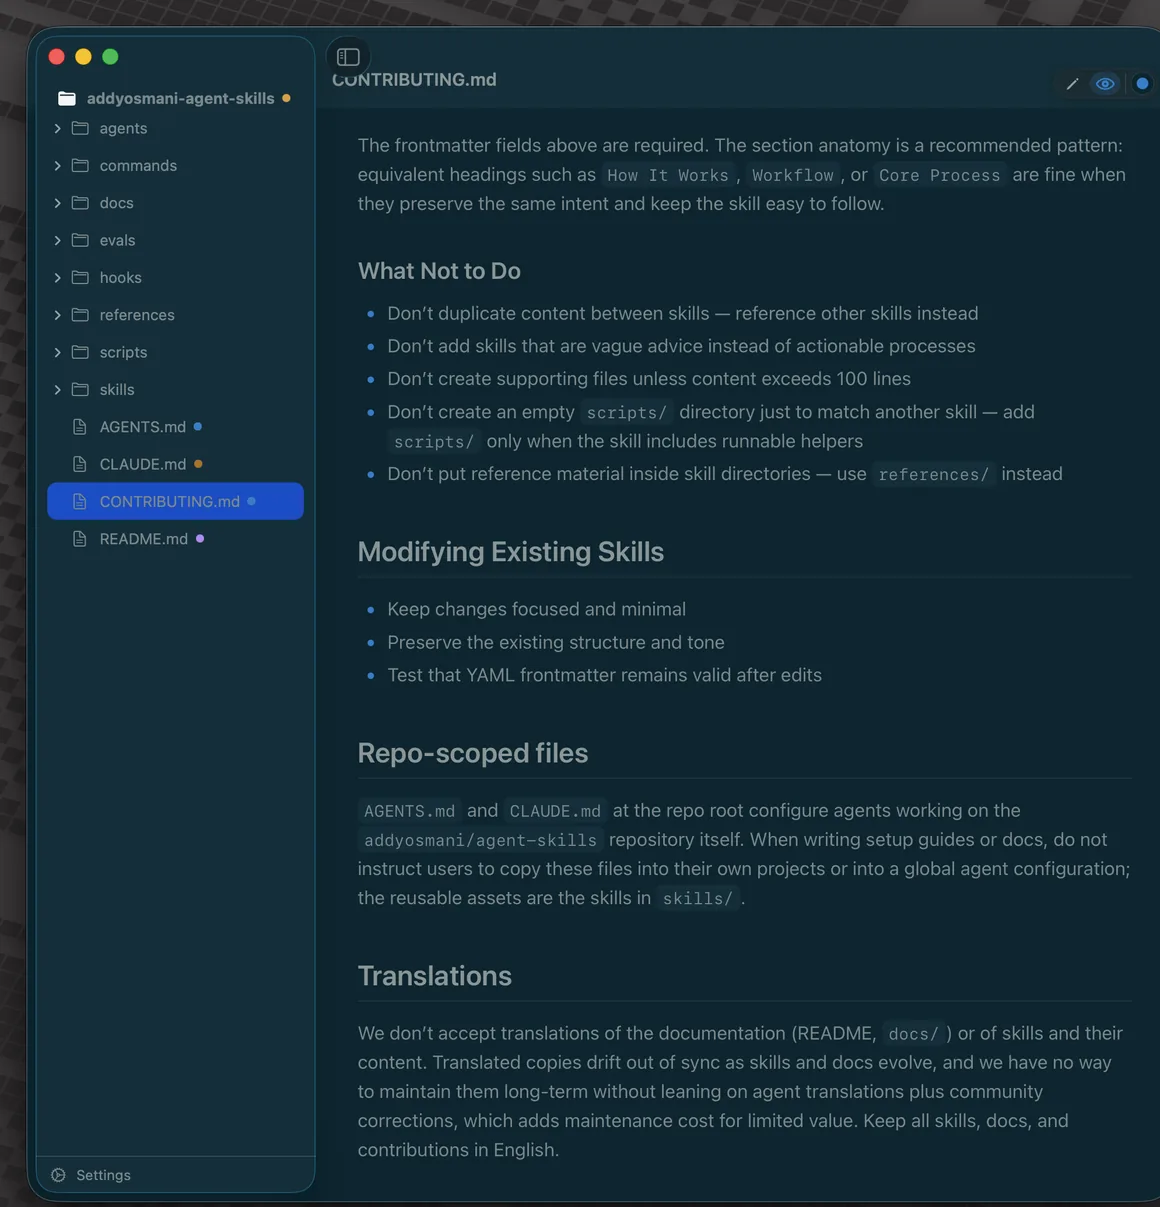Click the addyosmani-agent-skills root folder icon
The height and width of the screenshot is (1207, 1160).
coord(67,98)
